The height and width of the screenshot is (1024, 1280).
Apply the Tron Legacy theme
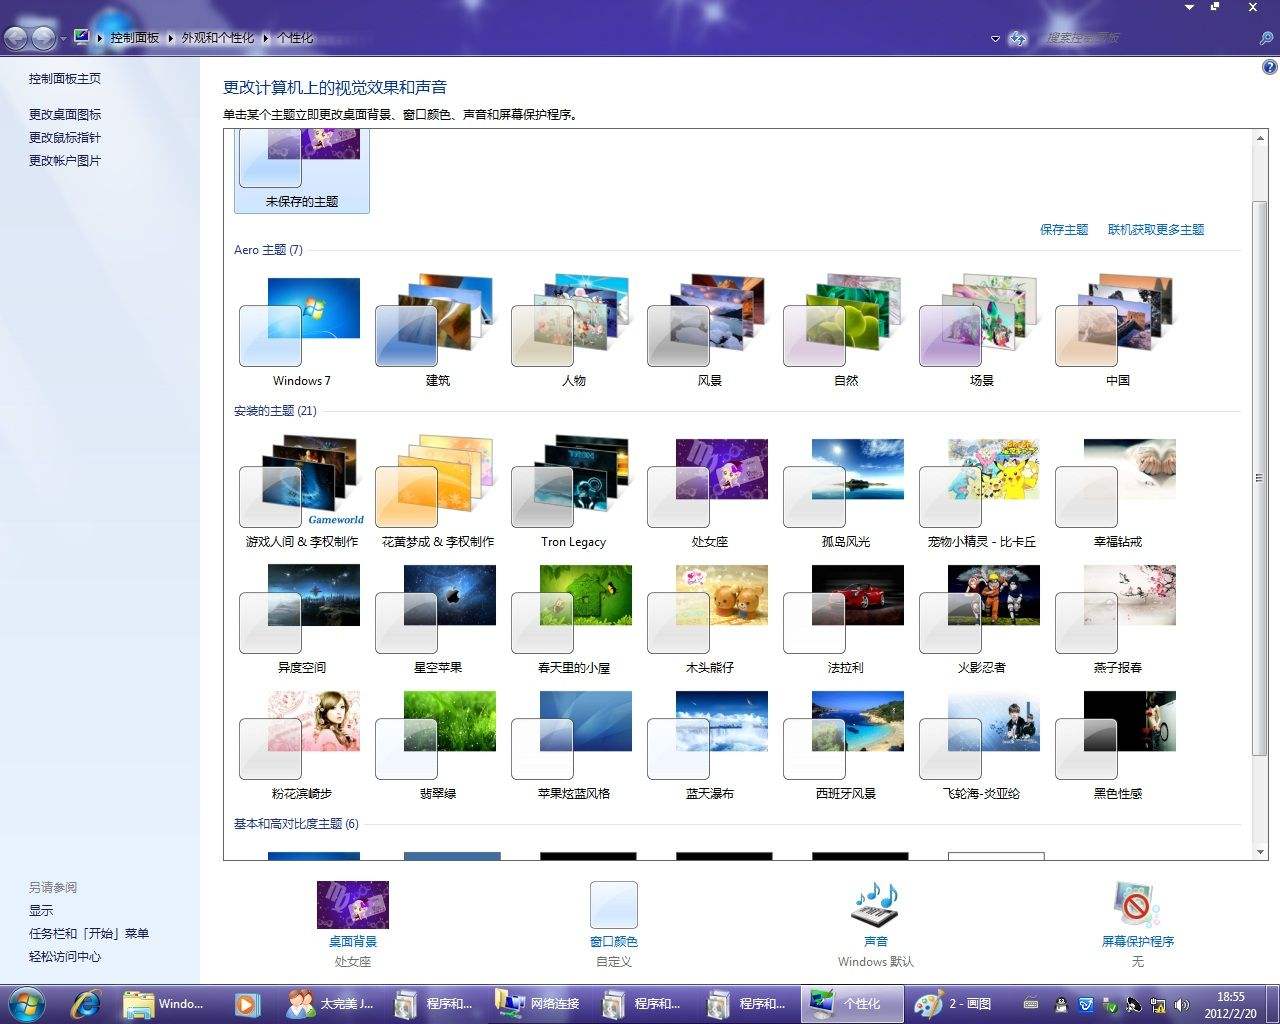tap(573, 492)
